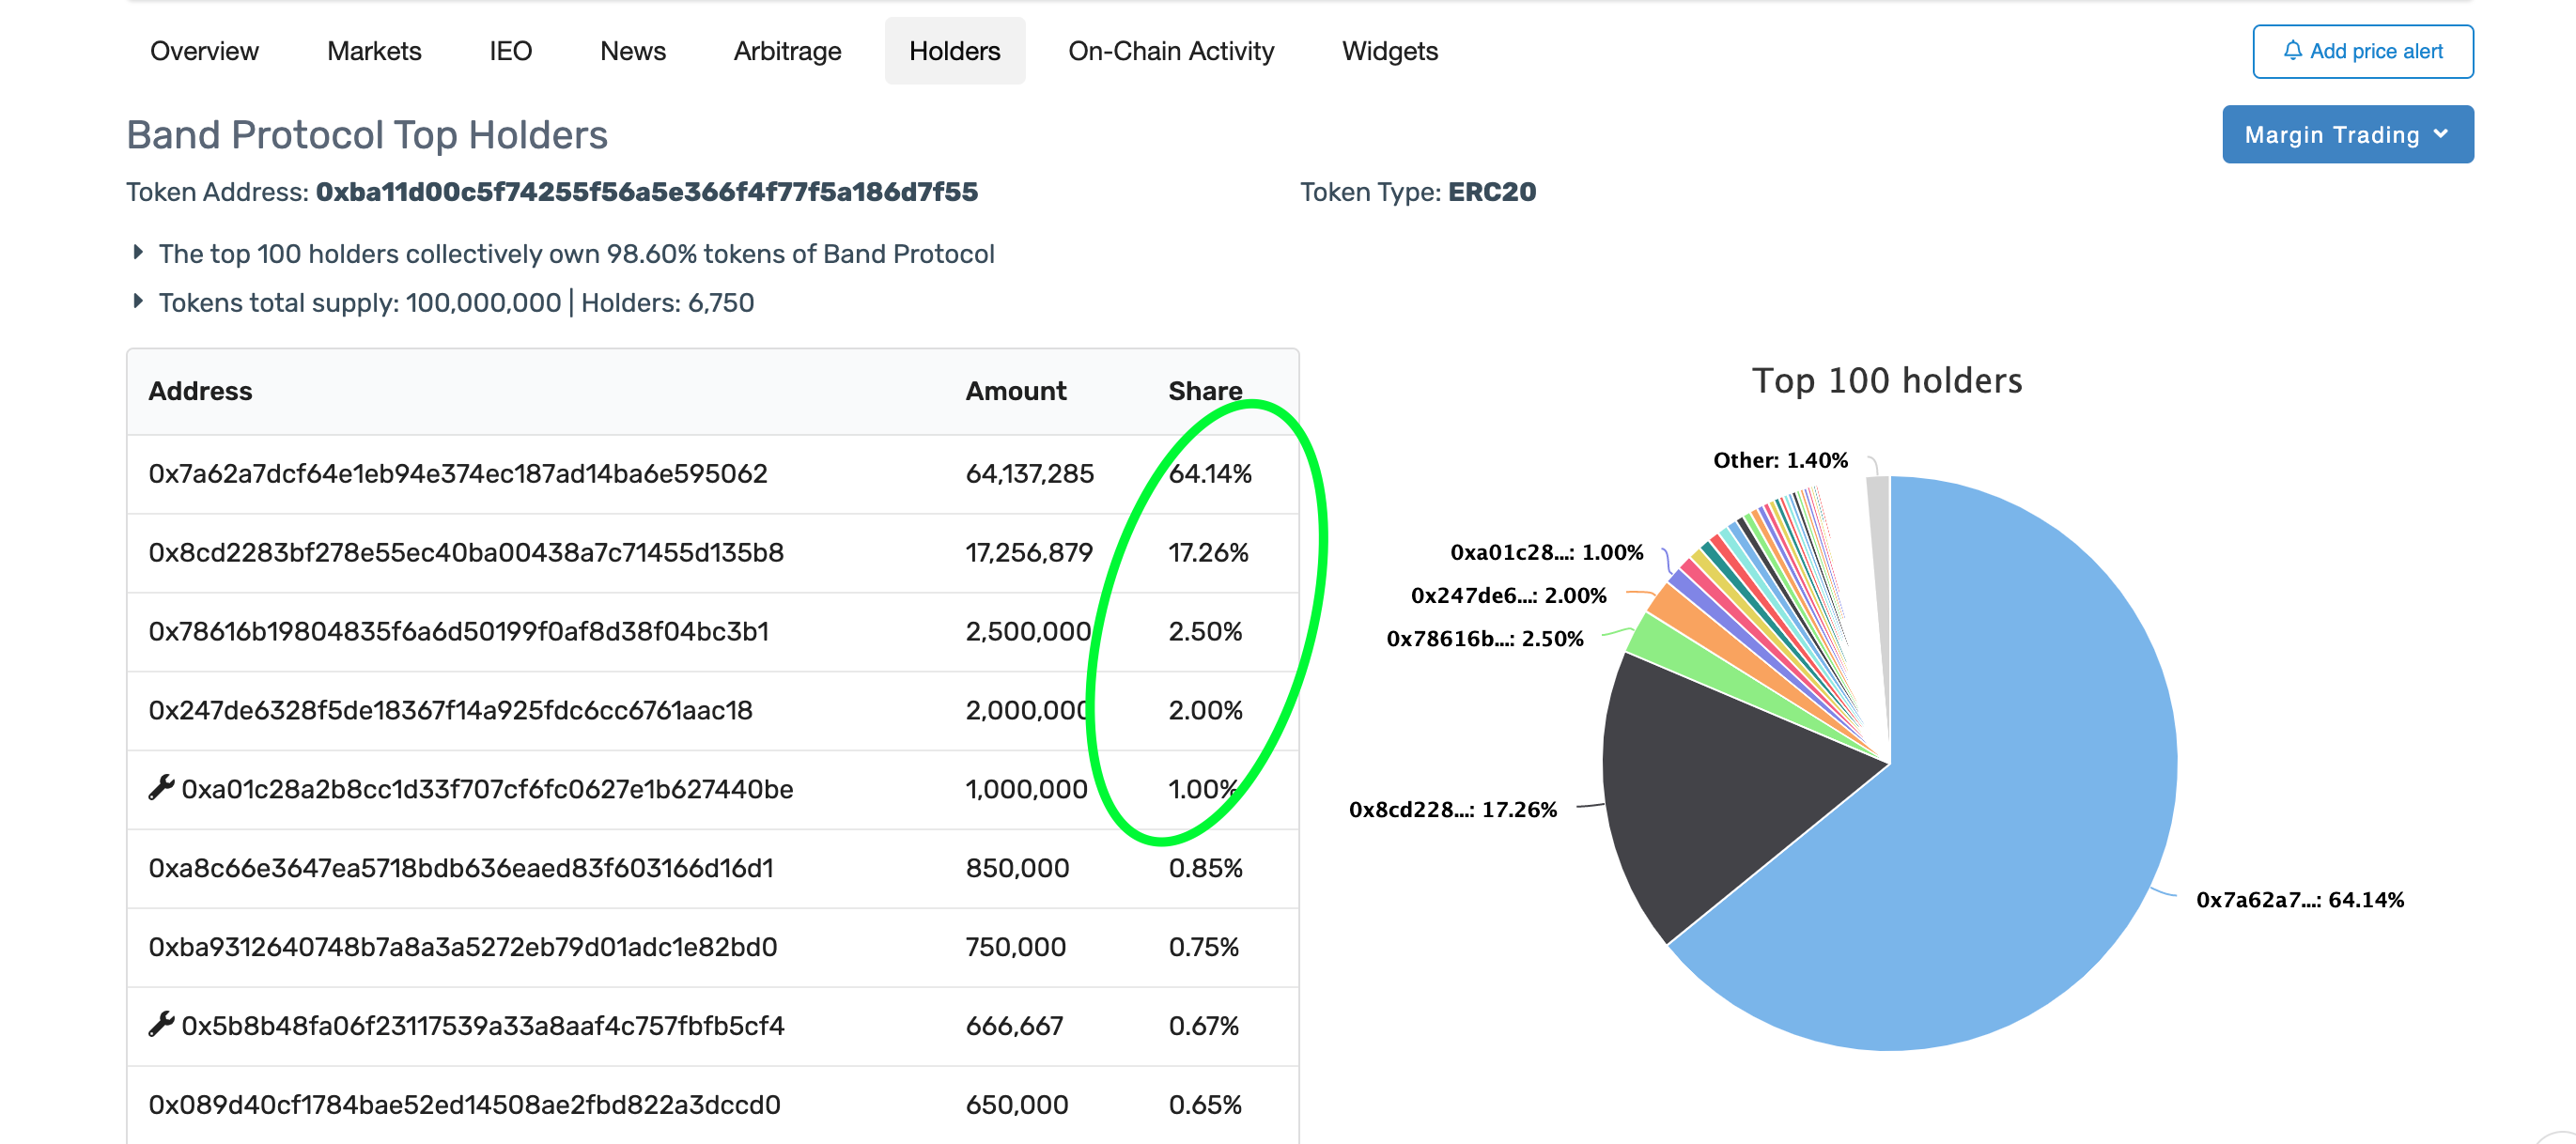Image resolution: width=2576 pixels, height=1144 pixels.
Task: Switch to the Overview tab
Action: click(x=204, y=51)
